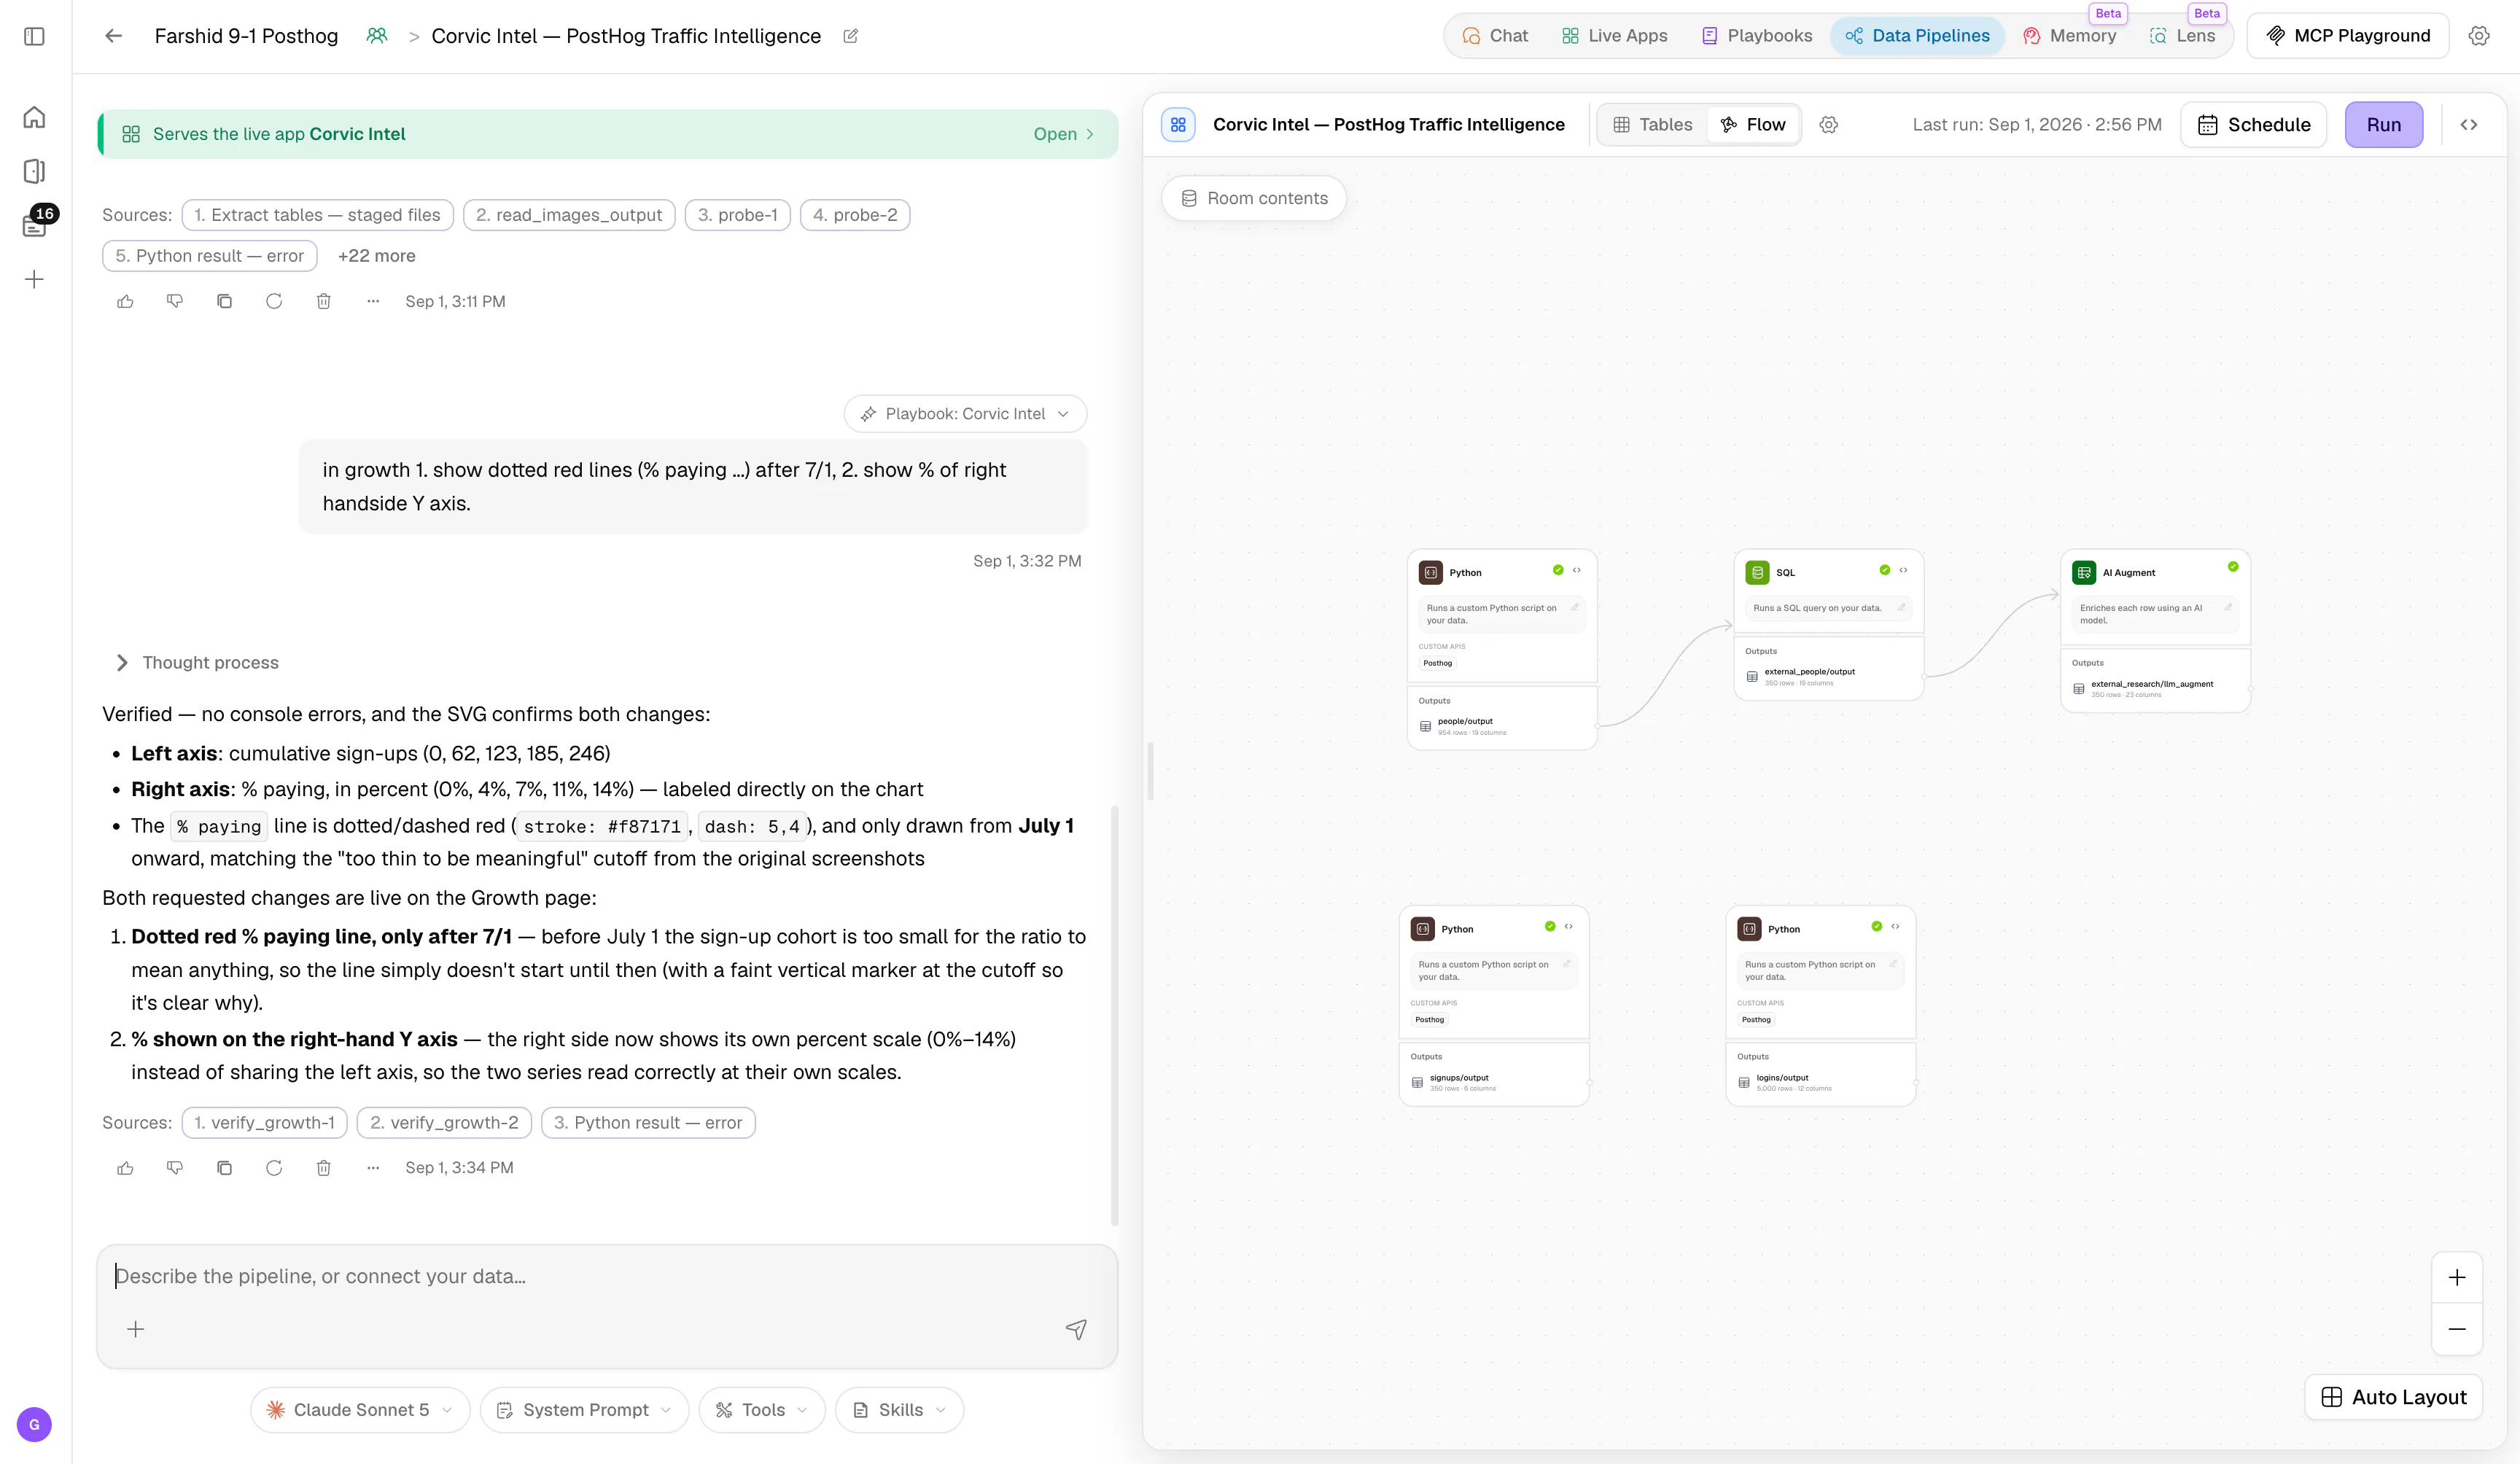
Task: Open the Tools dropdown
Action: (x=762, y=1410)
